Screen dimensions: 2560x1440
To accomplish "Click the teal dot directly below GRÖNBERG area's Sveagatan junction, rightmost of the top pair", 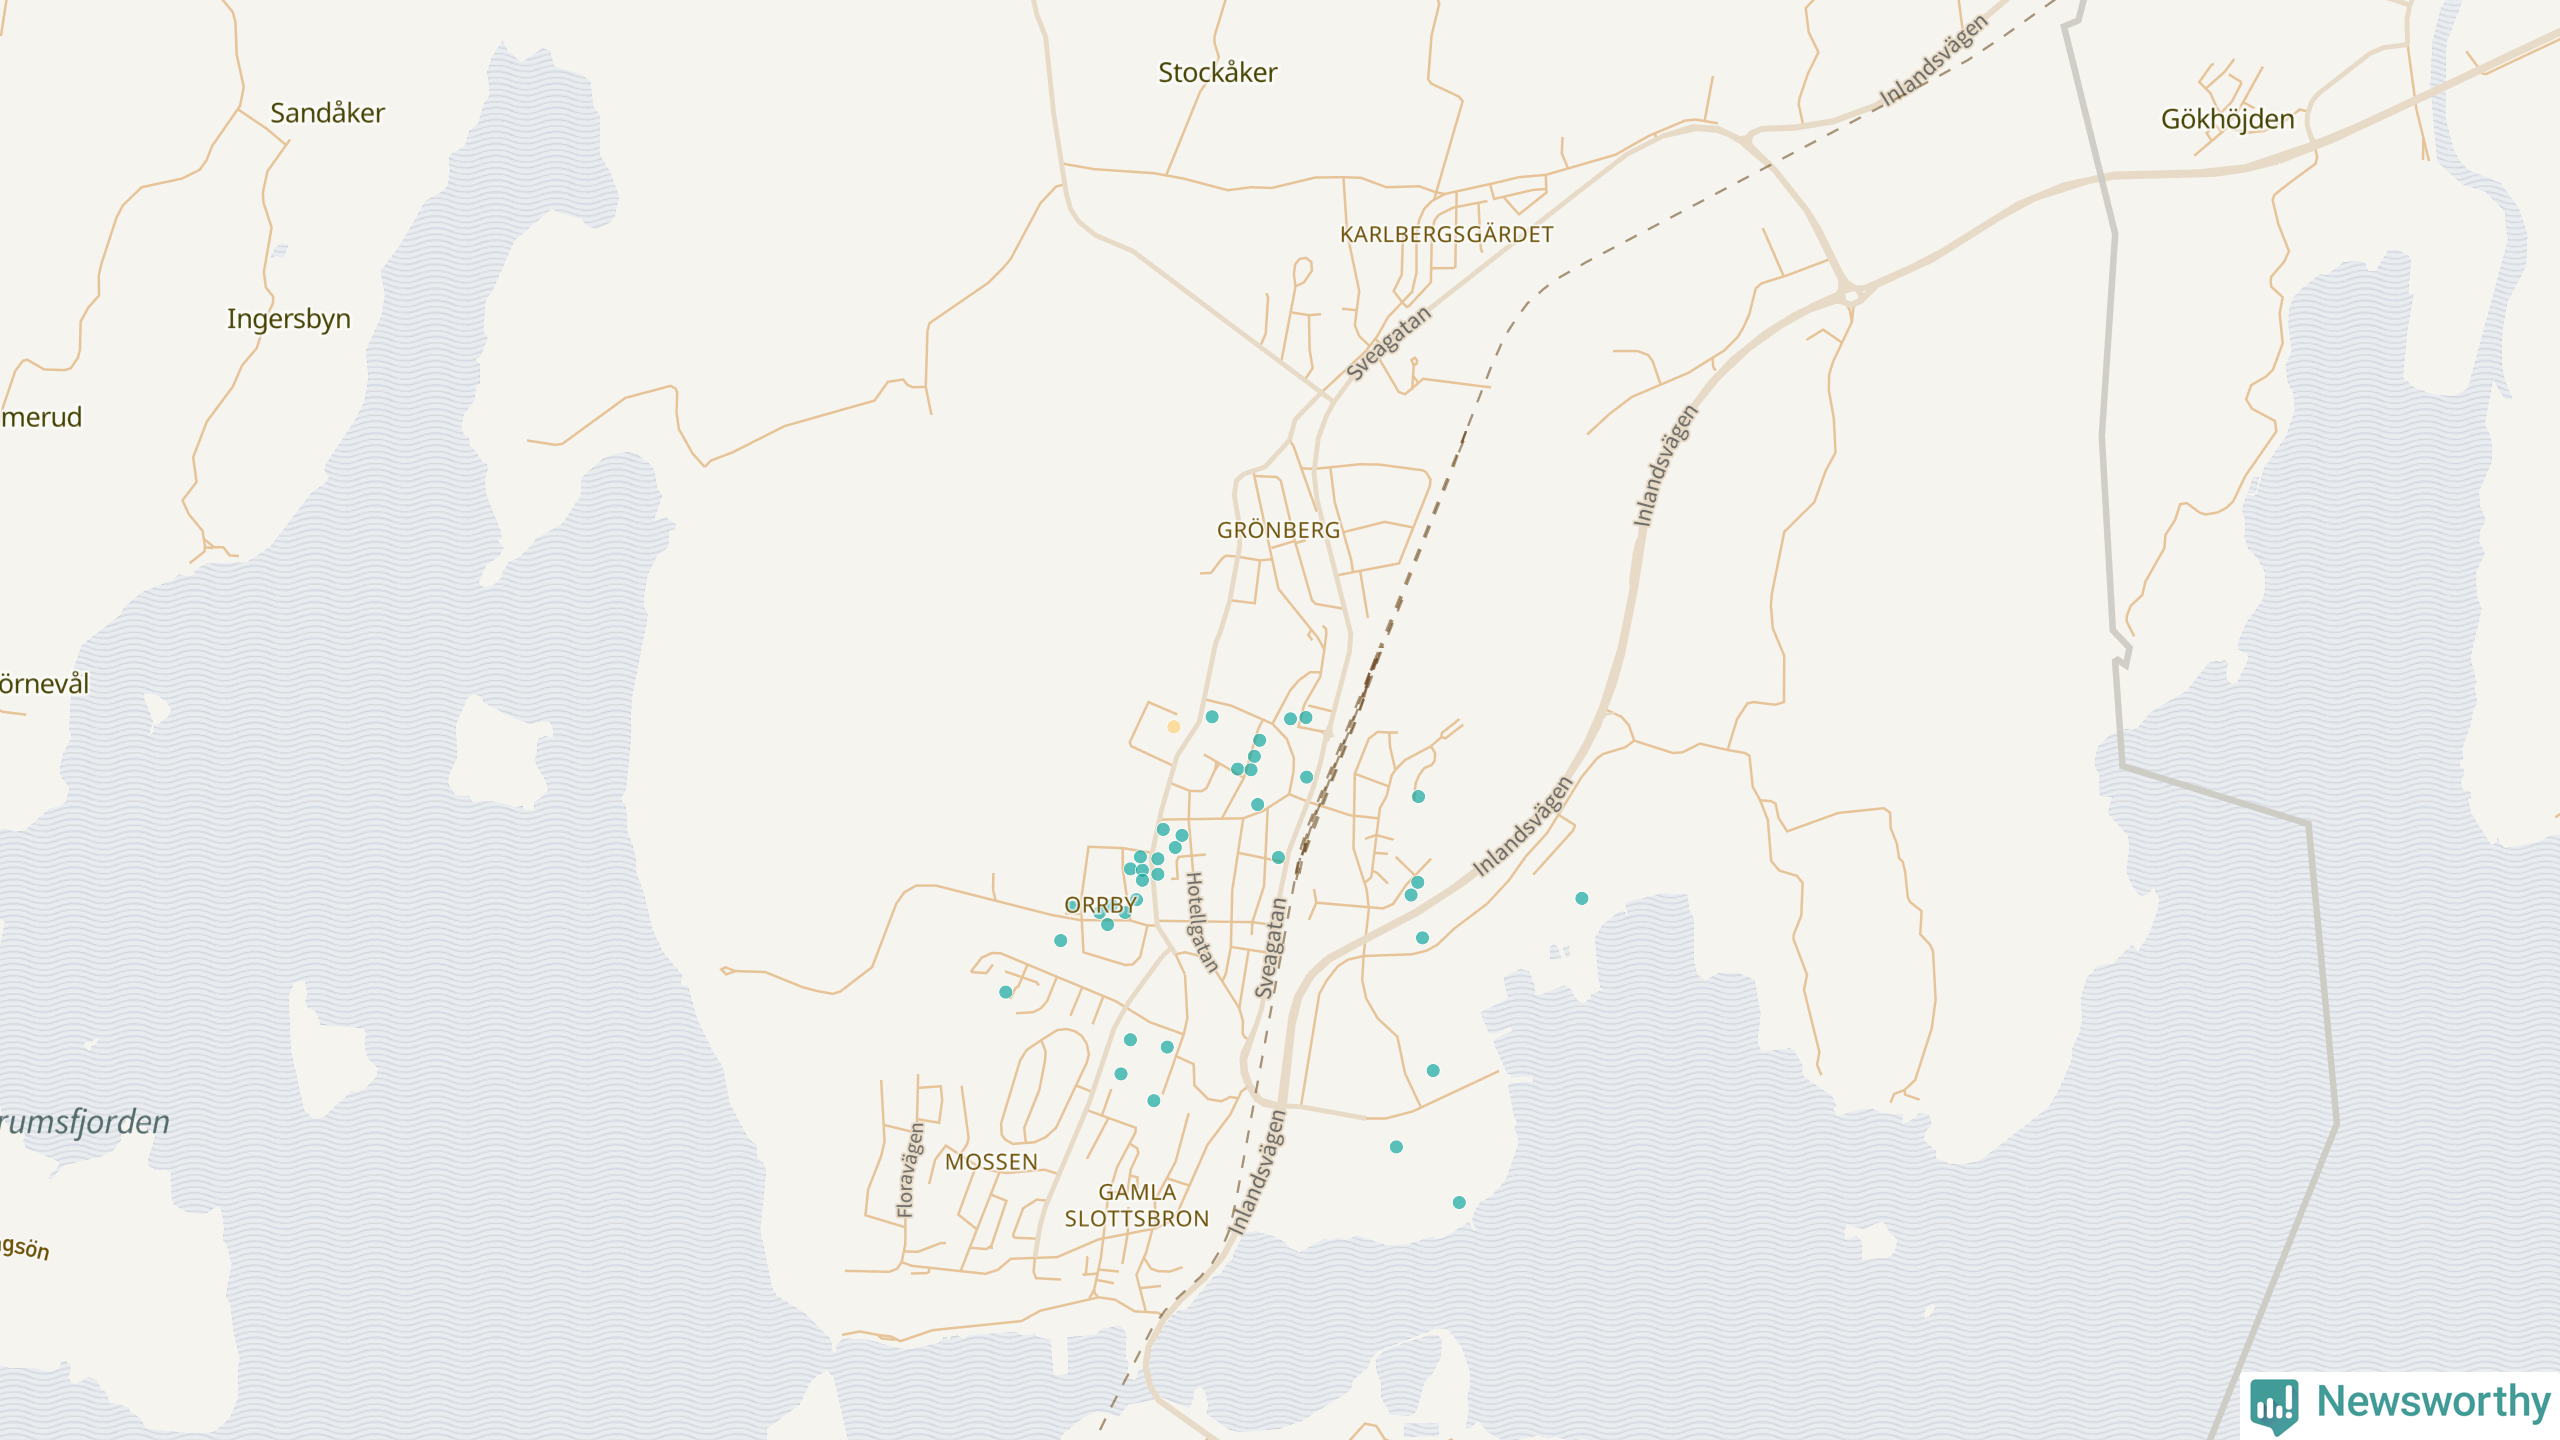I will (1306, 717).
